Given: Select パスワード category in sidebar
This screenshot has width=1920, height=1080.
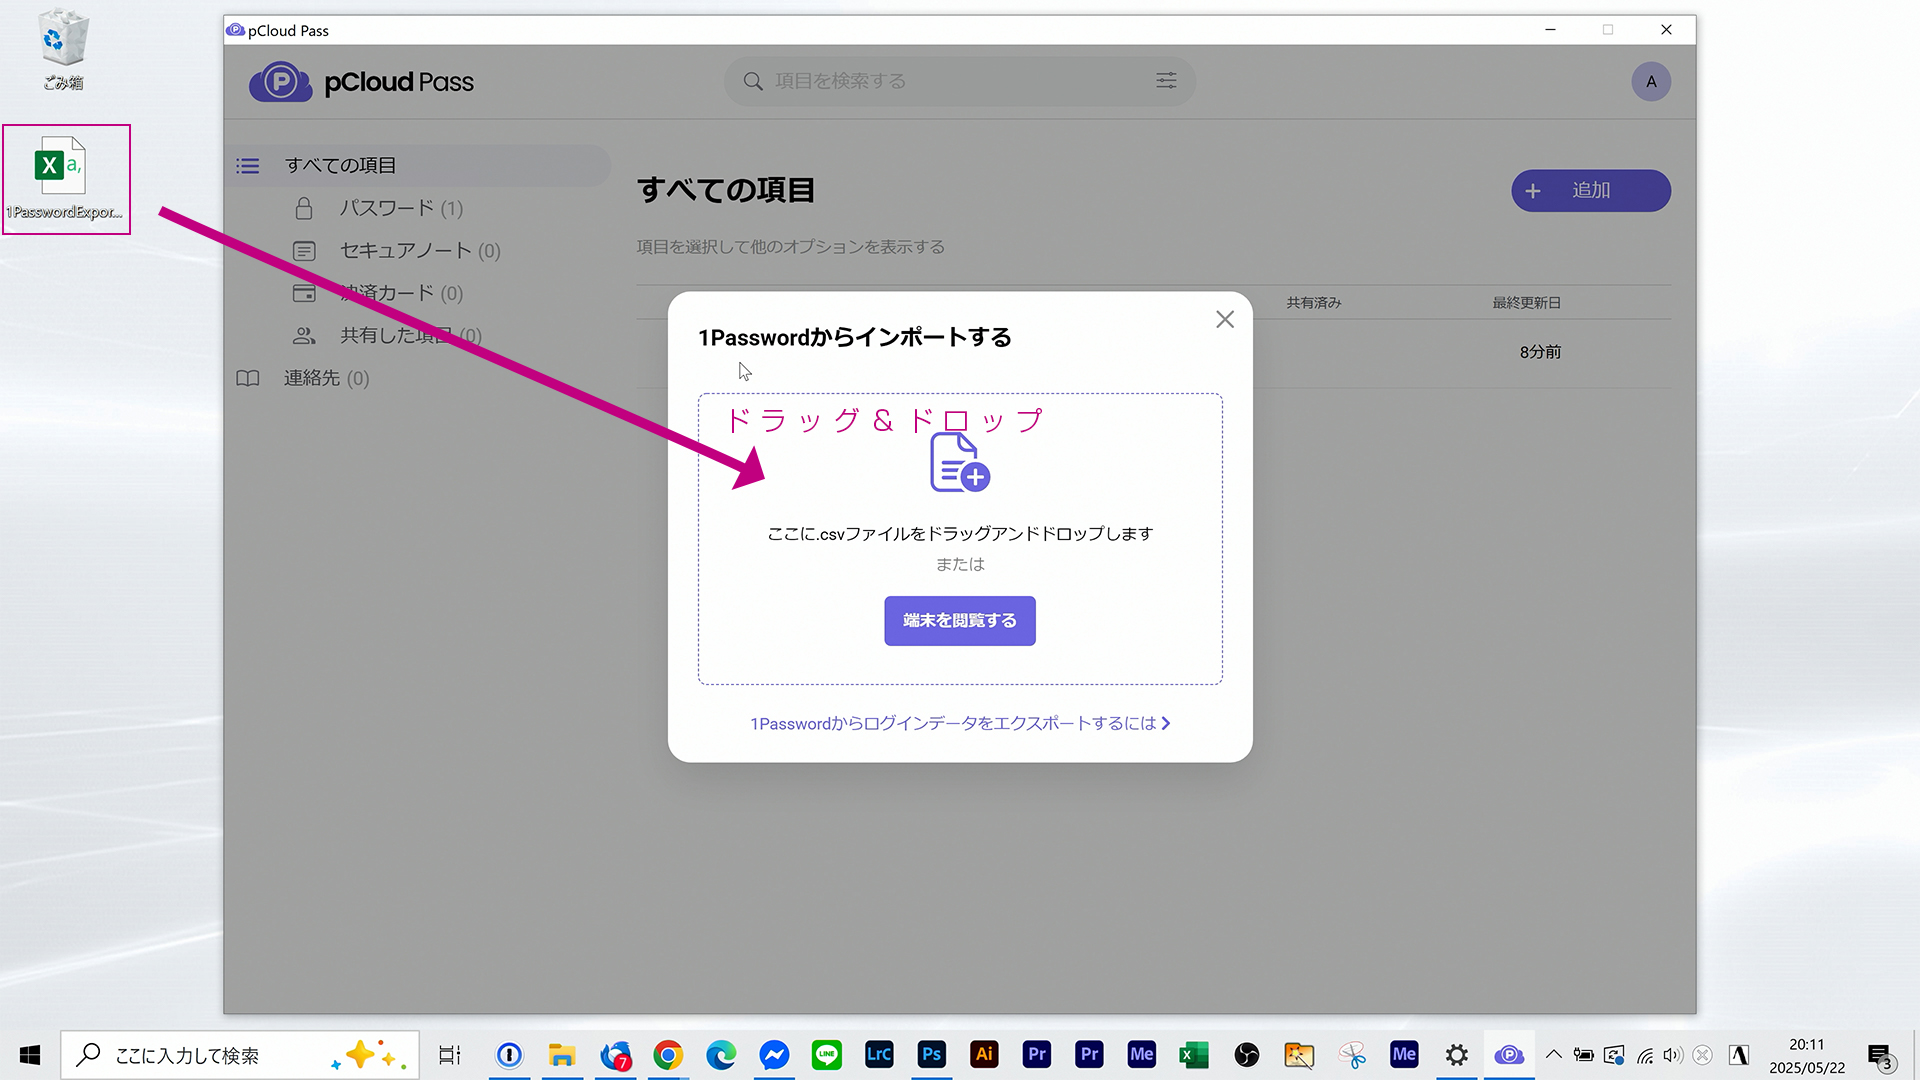Looking at the screenshot, I should 386,208.
